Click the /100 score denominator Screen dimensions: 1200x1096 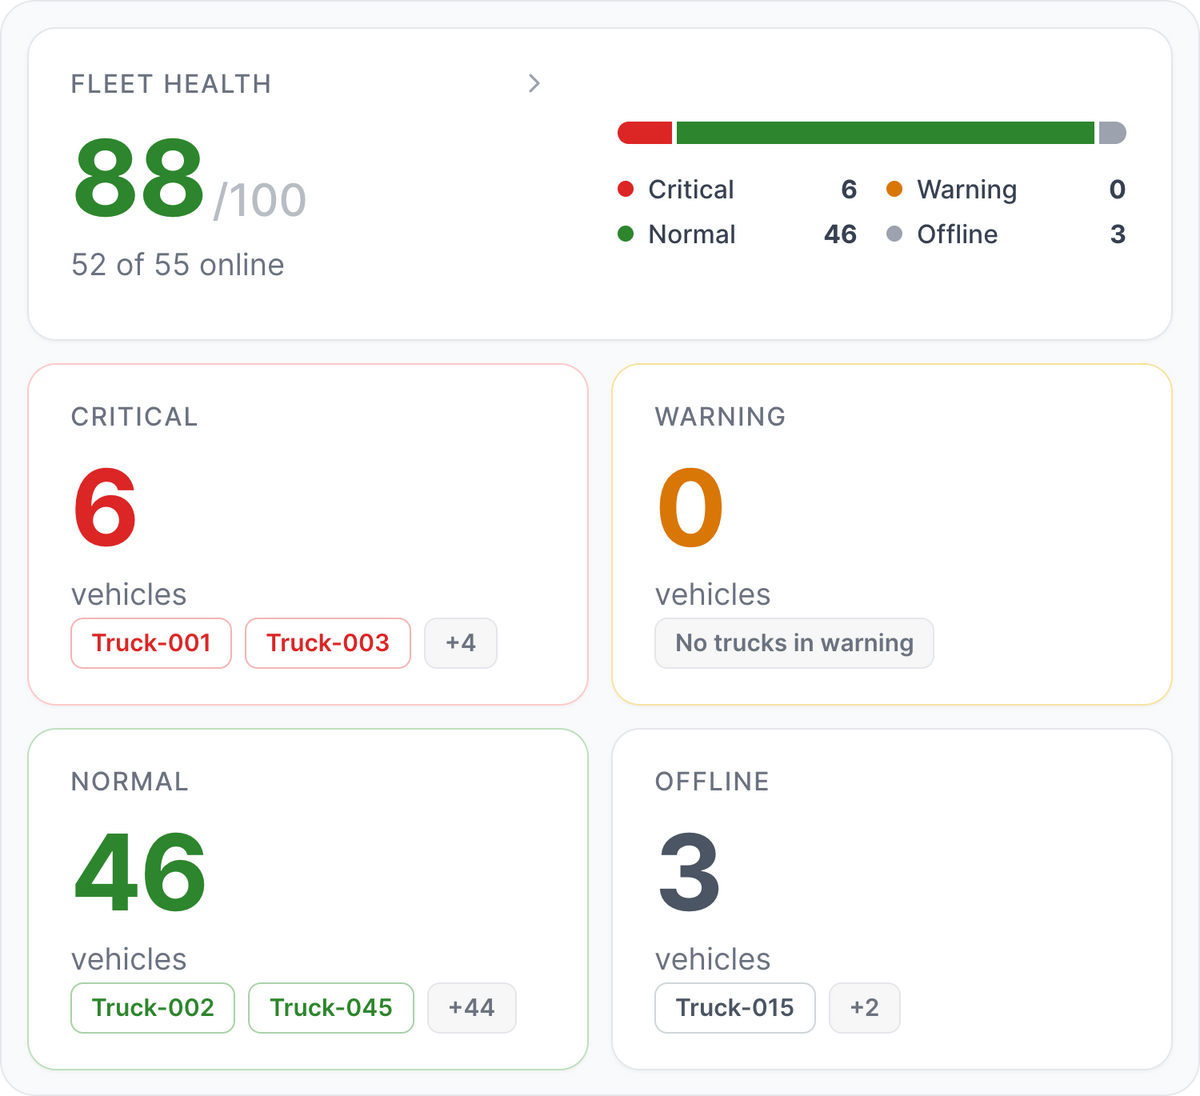260,200
